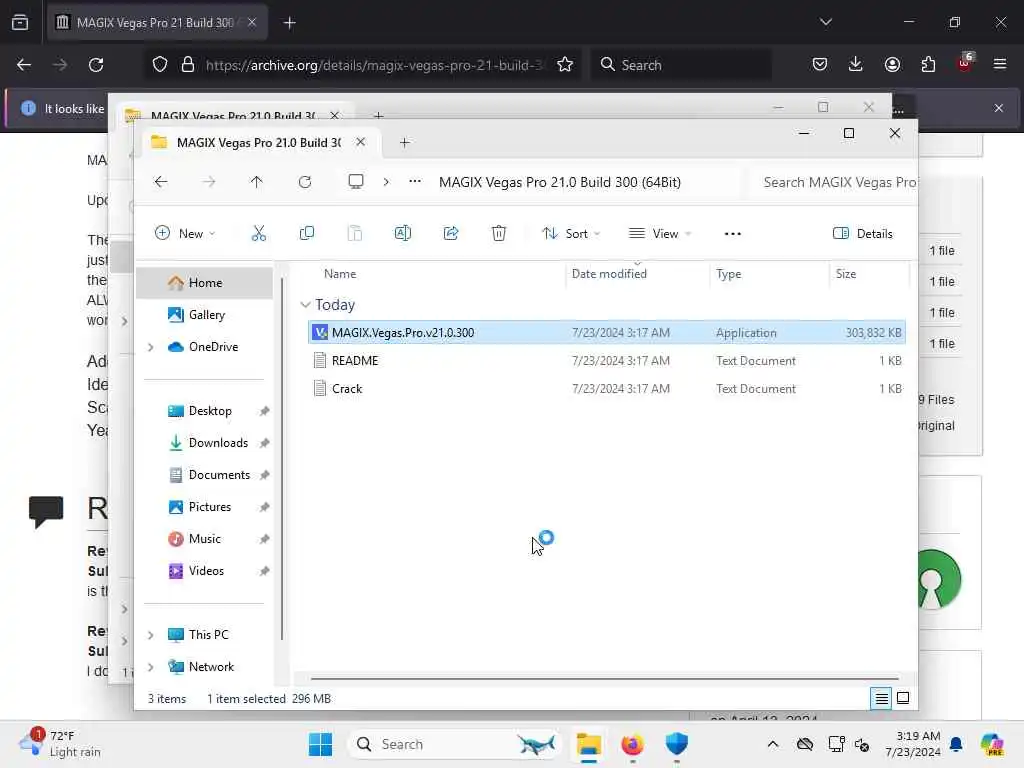Bookmark this page with the star icon
Image resolution: width=1024 pixels, height=768 pixels.
(565, 65)
